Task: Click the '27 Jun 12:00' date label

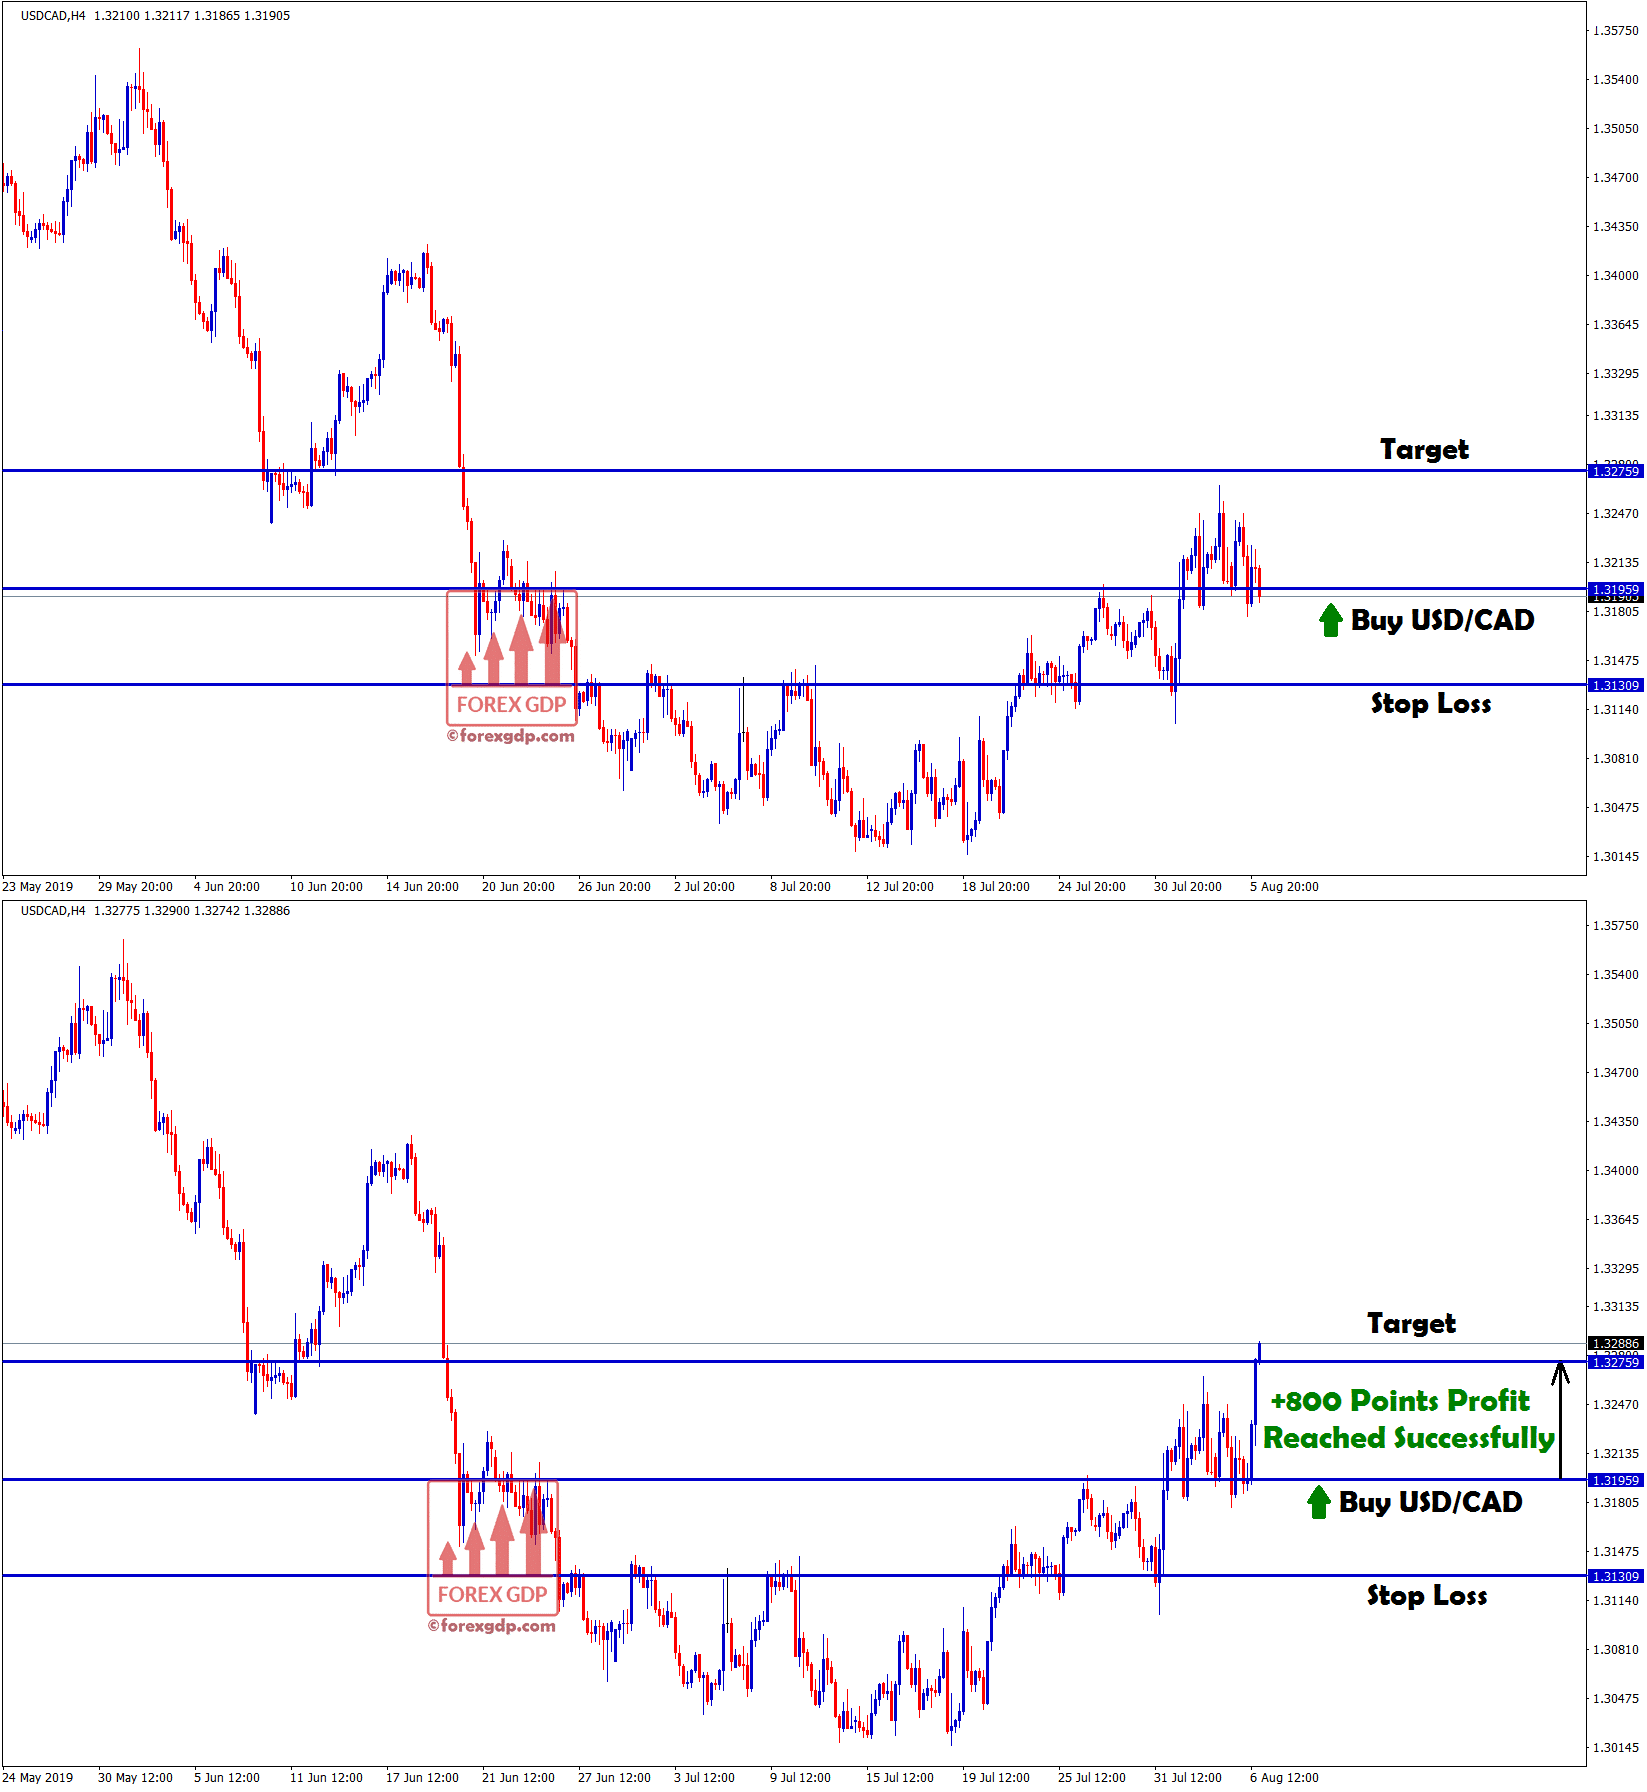Action: [614, 1778]
